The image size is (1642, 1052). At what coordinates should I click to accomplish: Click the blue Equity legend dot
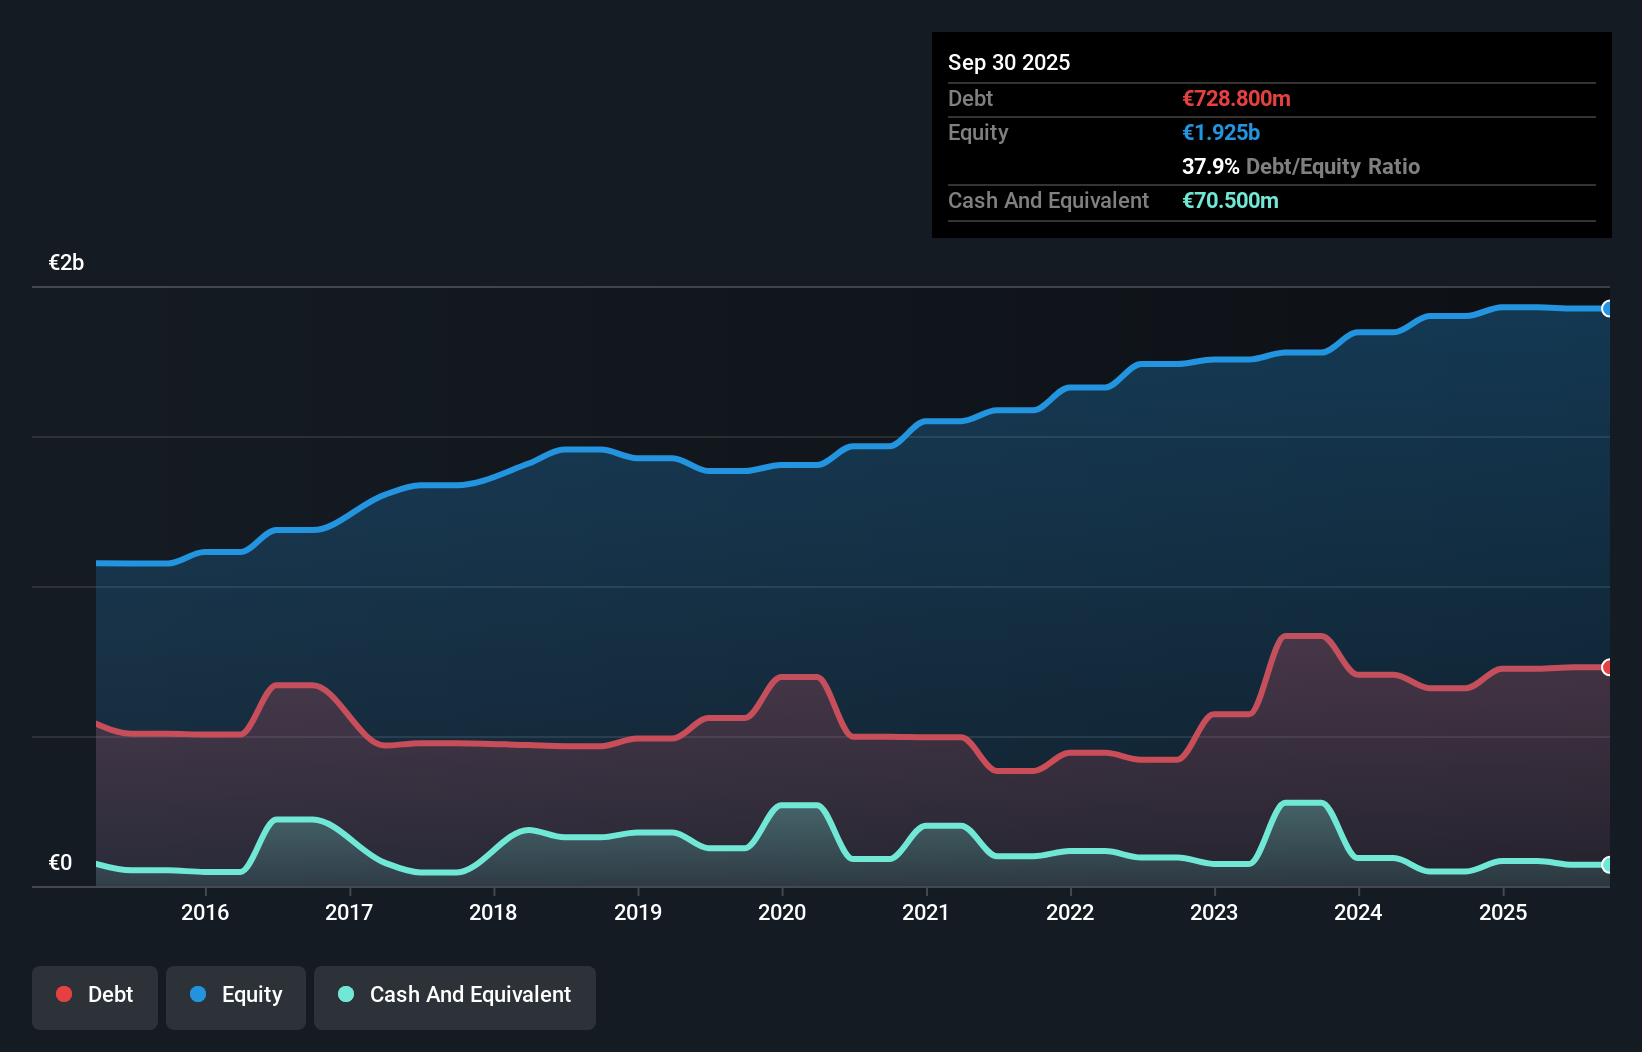coord(198,994)
